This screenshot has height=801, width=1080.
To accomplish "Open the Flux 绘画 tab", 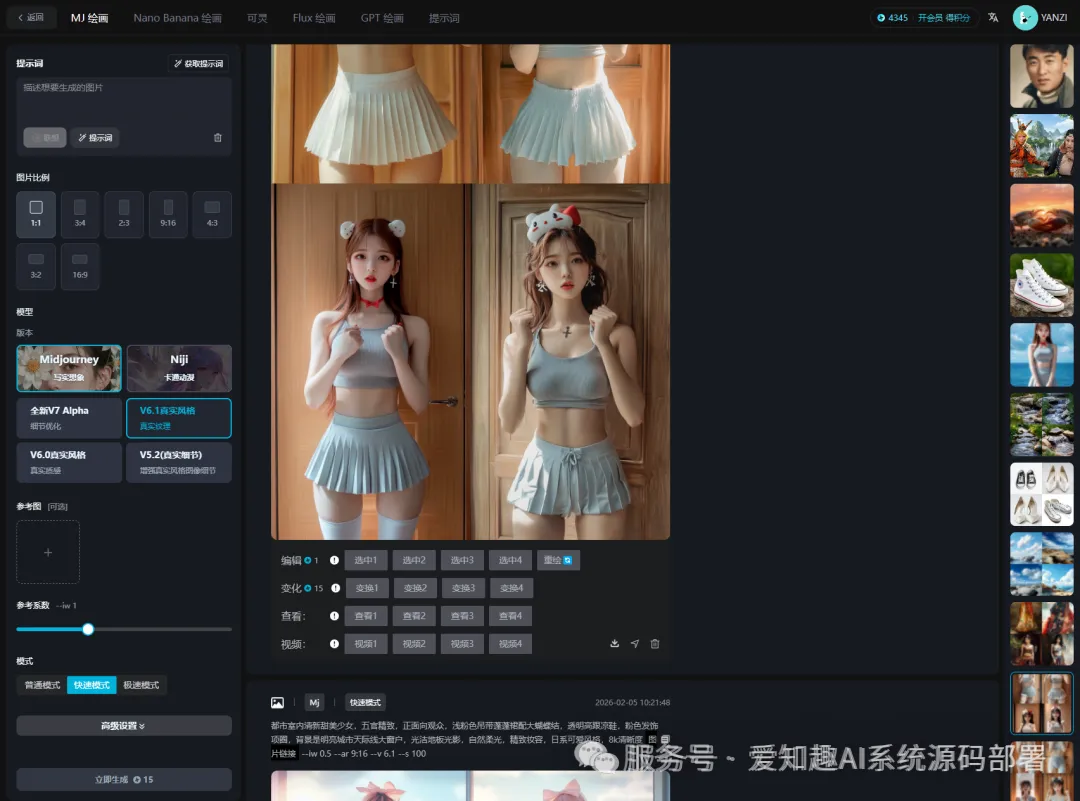I will 314,18.
